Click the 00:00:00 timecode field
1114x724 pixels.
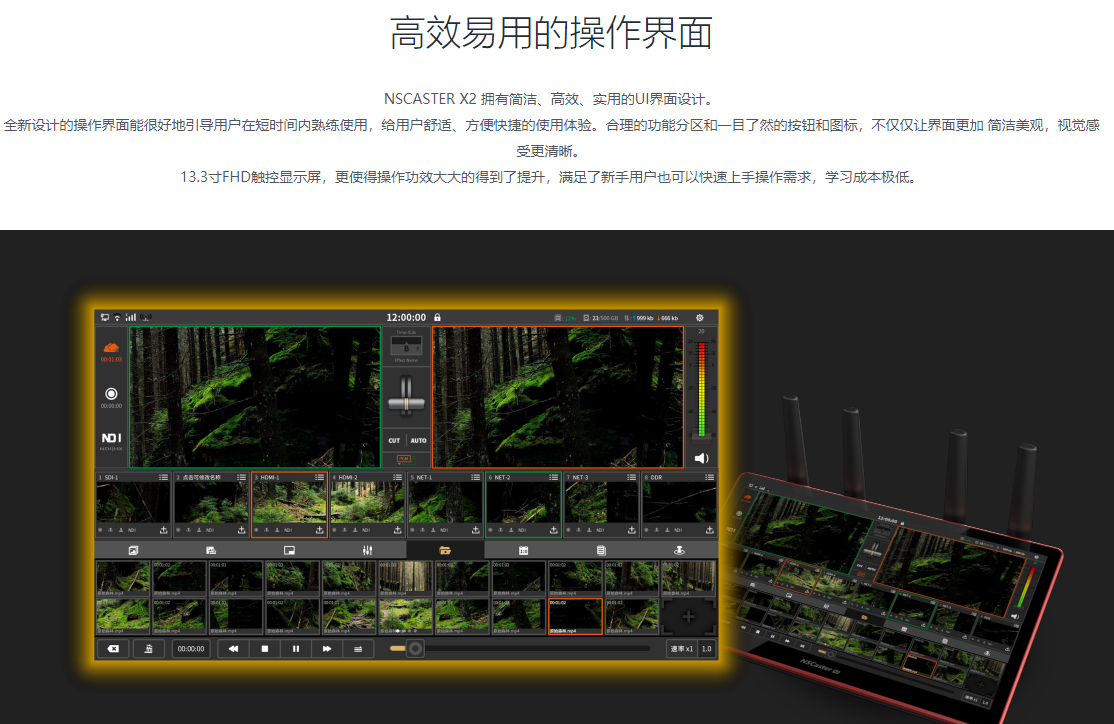pyautogui.click(x=191, y=649)
